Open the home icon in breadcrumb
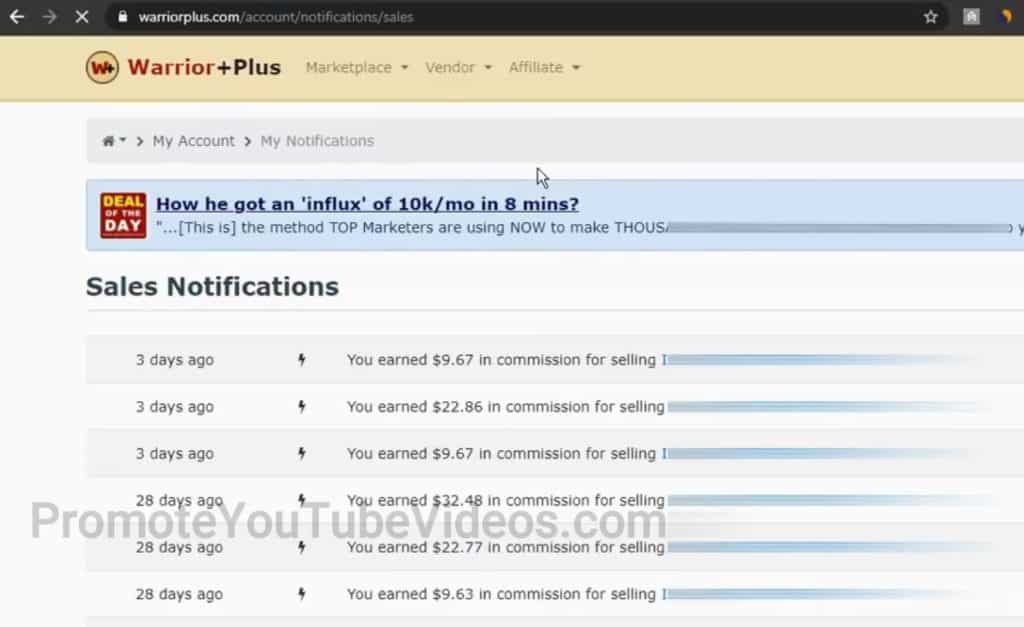This screenshot has width=1024, height=627. (x=108, y=141)
